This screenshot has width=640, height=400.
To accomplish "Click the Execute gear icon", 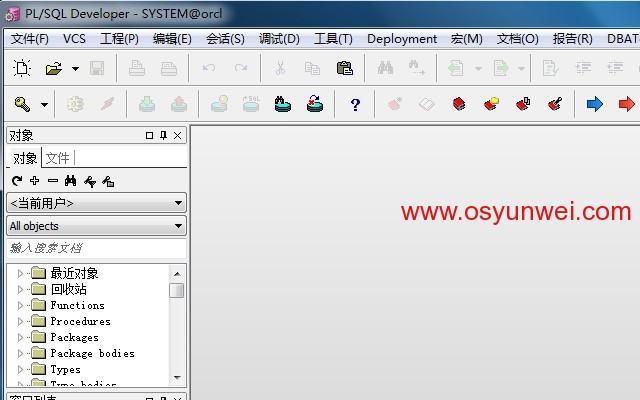I will (75, 104).
